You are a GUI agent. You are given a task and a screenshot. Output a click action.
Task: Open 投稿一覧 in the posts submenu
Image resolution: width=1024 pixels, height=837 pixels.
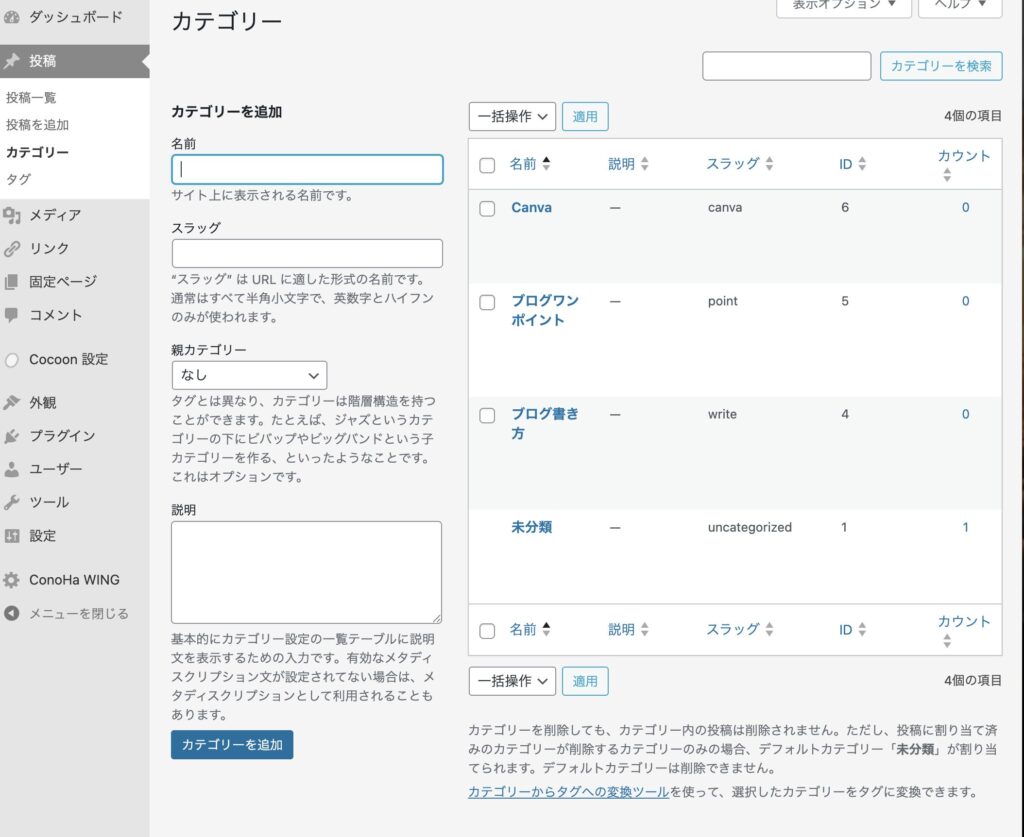[31, 98]
